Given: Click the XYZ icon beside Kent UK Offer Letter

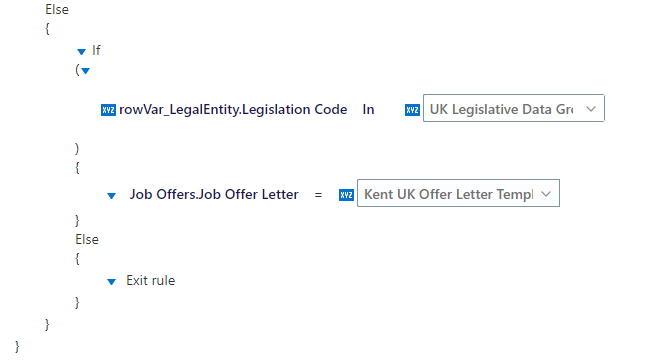Looking at the screenshot, I should [346, 195].
